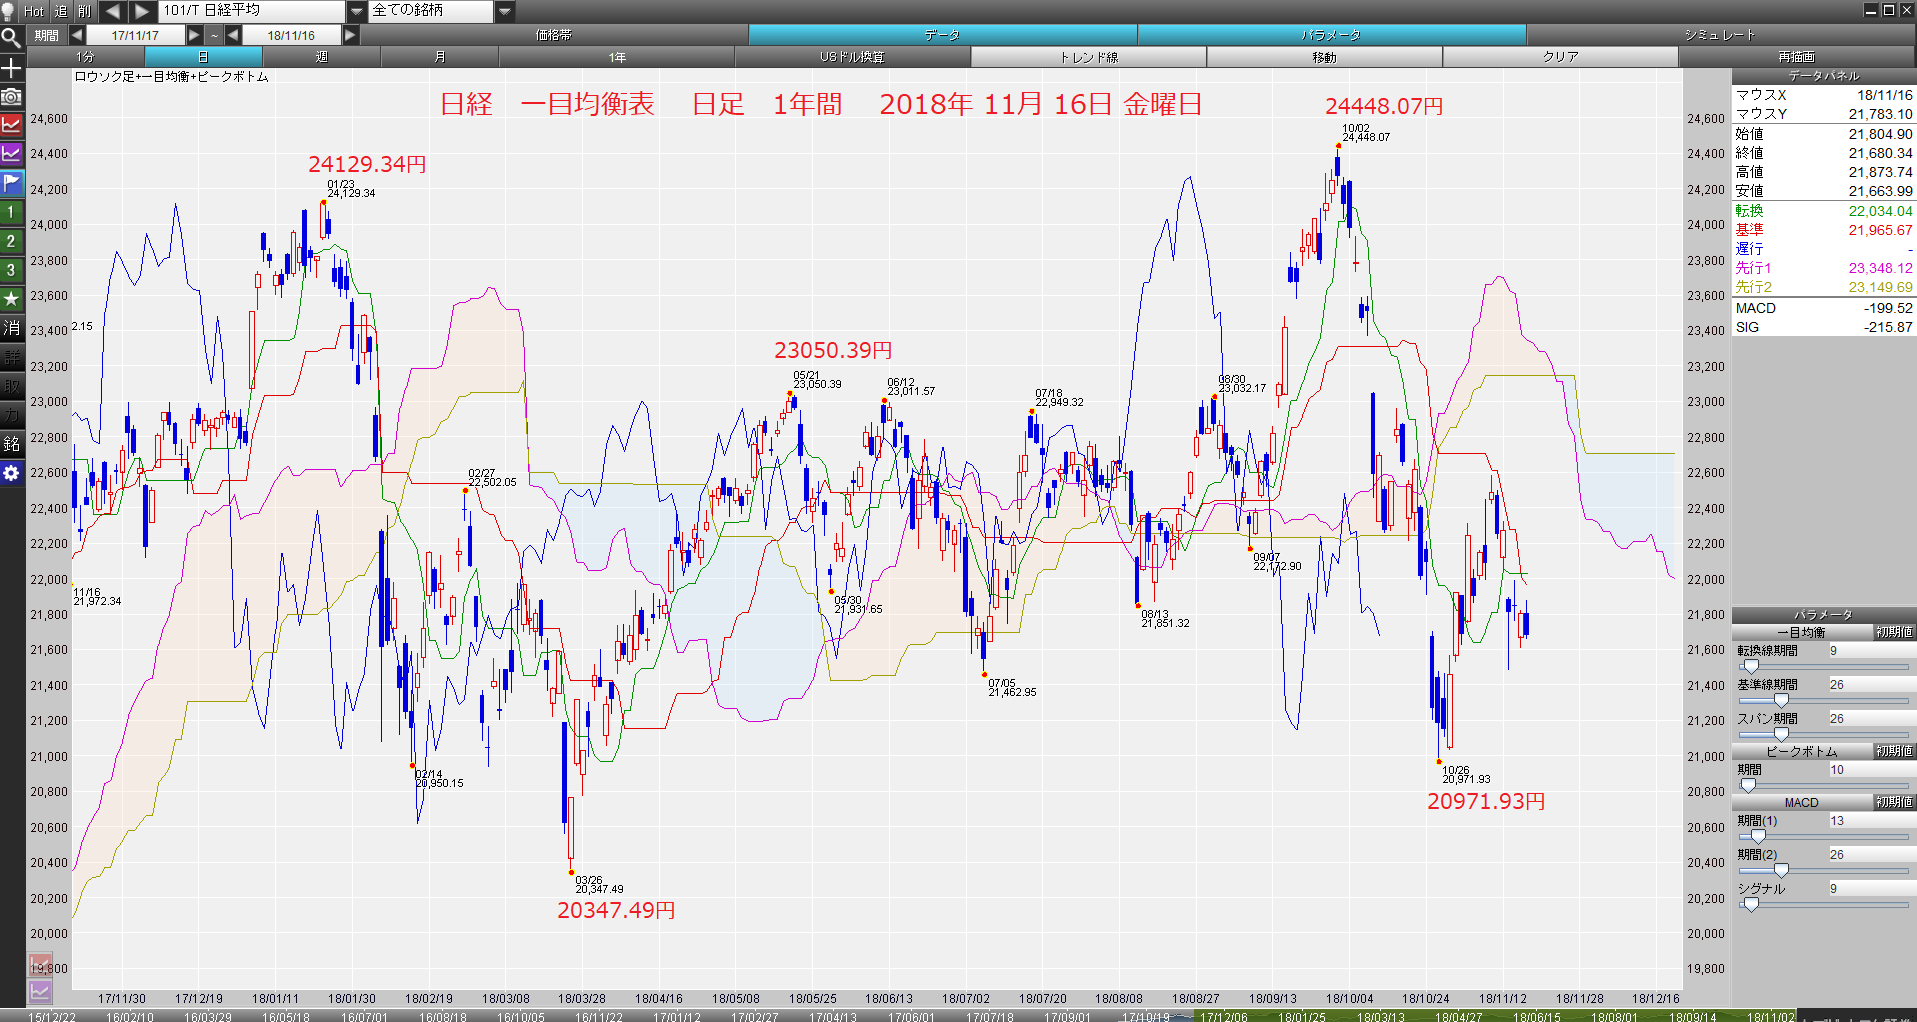Screen dimensions: 1917x1022
Task: Click the 再描画 redraw button
Action: coord(1796,57)
